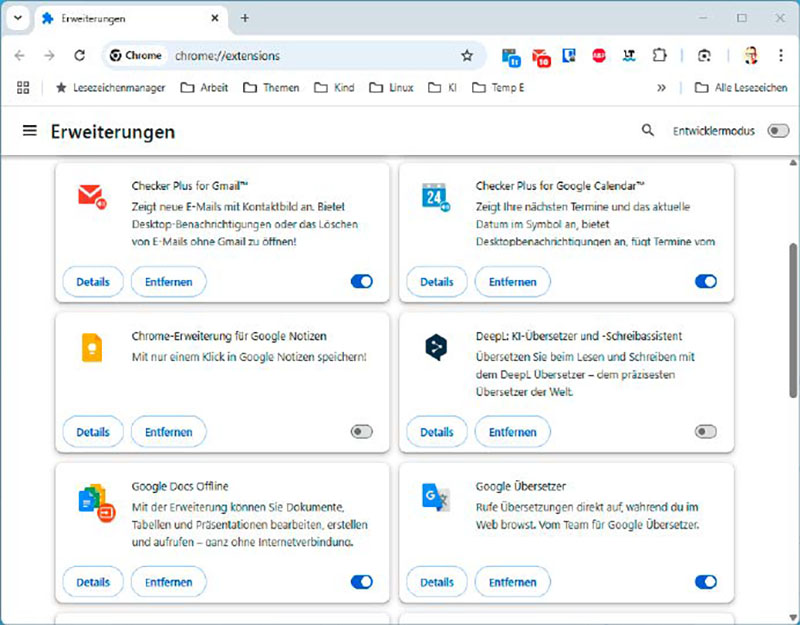Viewport: 800px width, 625px height.
Task: Click the LanguageTool toolbar icon
Action: pos(629,56)
